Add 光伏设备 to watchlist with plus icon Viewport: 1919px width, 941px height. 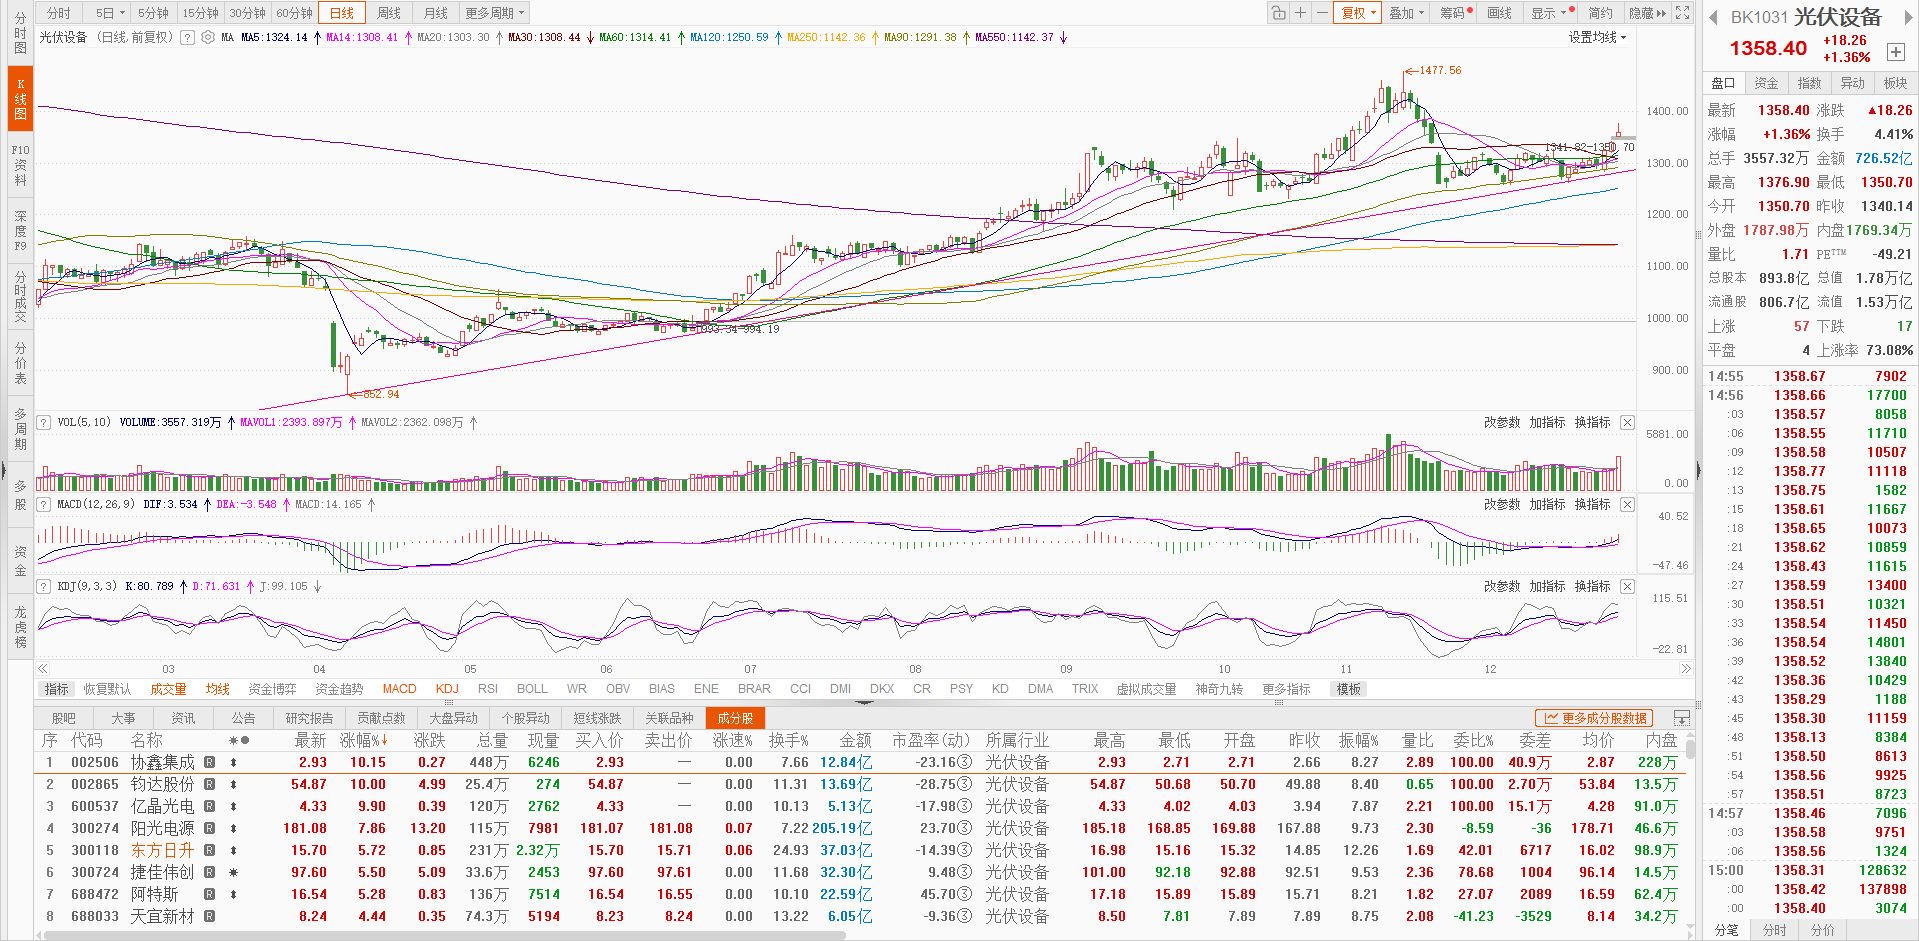click(1895, 52)
